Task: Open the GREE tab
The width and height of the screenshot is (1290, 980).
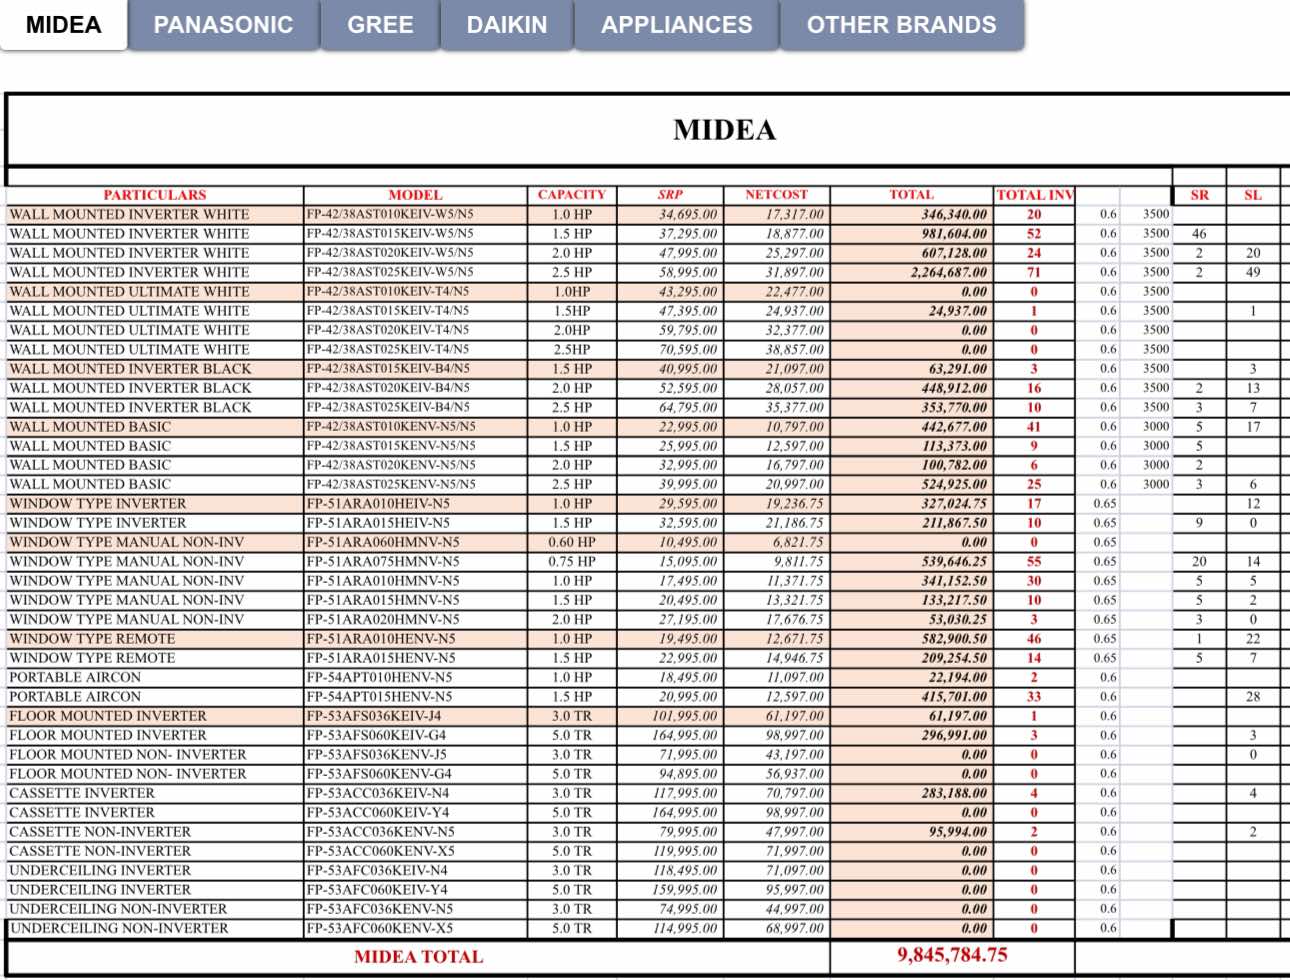Action: pyautogui.click(x=380, y=25)
